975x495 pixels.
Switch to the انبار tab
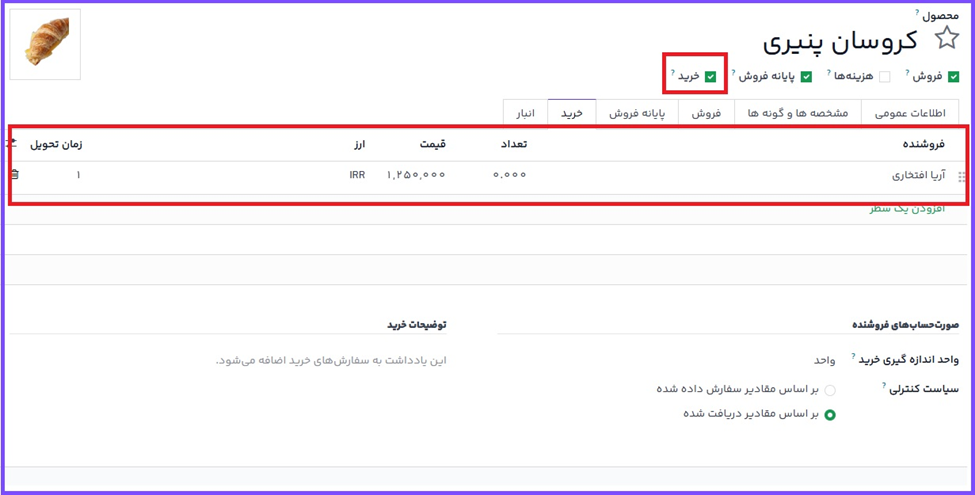coord(525,113)
